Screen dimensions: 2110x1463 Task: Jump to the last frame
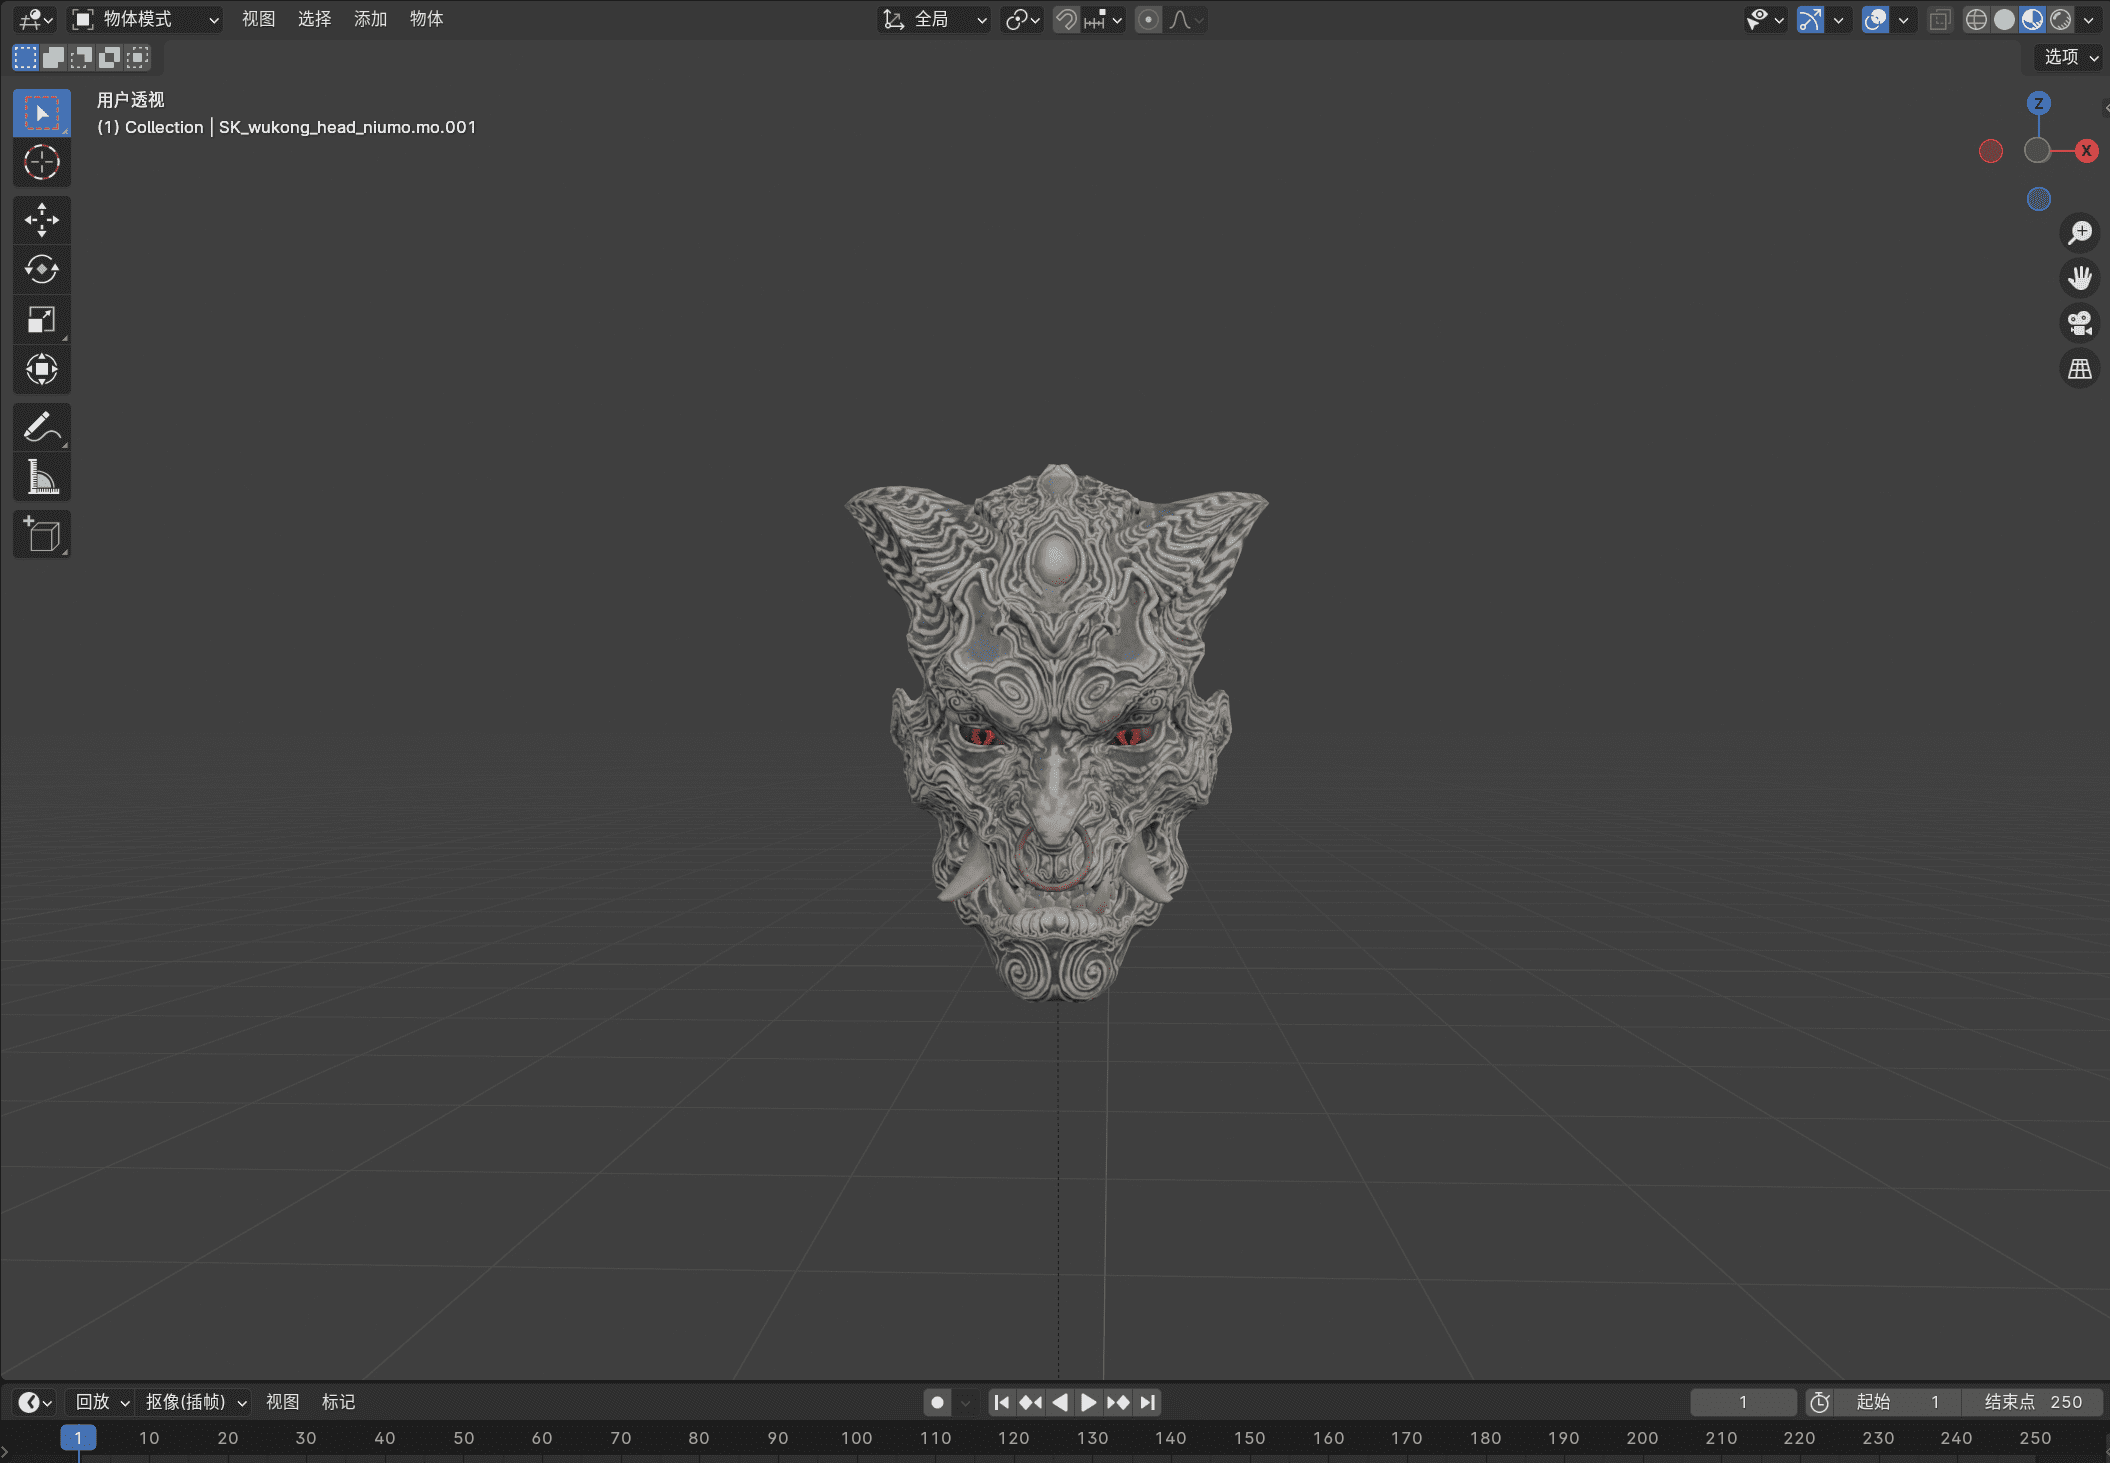[1147, 1402]
